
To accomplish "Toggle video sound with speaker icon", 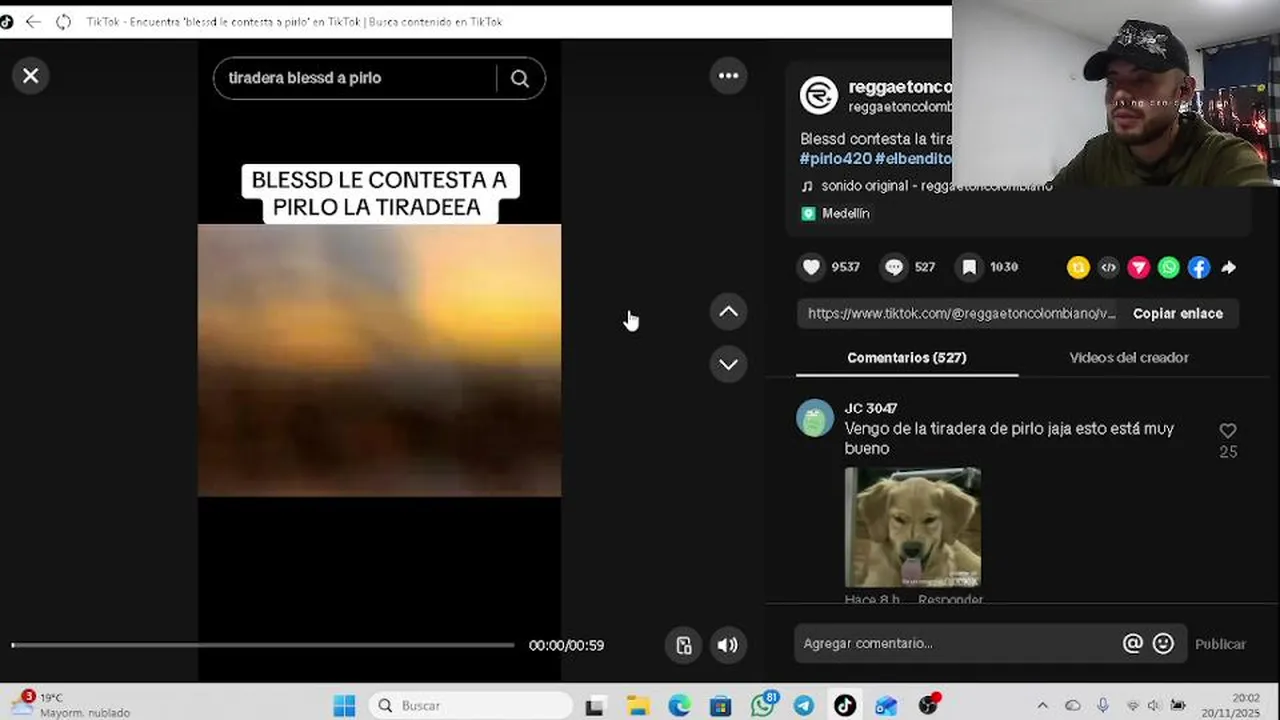I will 728,645.
